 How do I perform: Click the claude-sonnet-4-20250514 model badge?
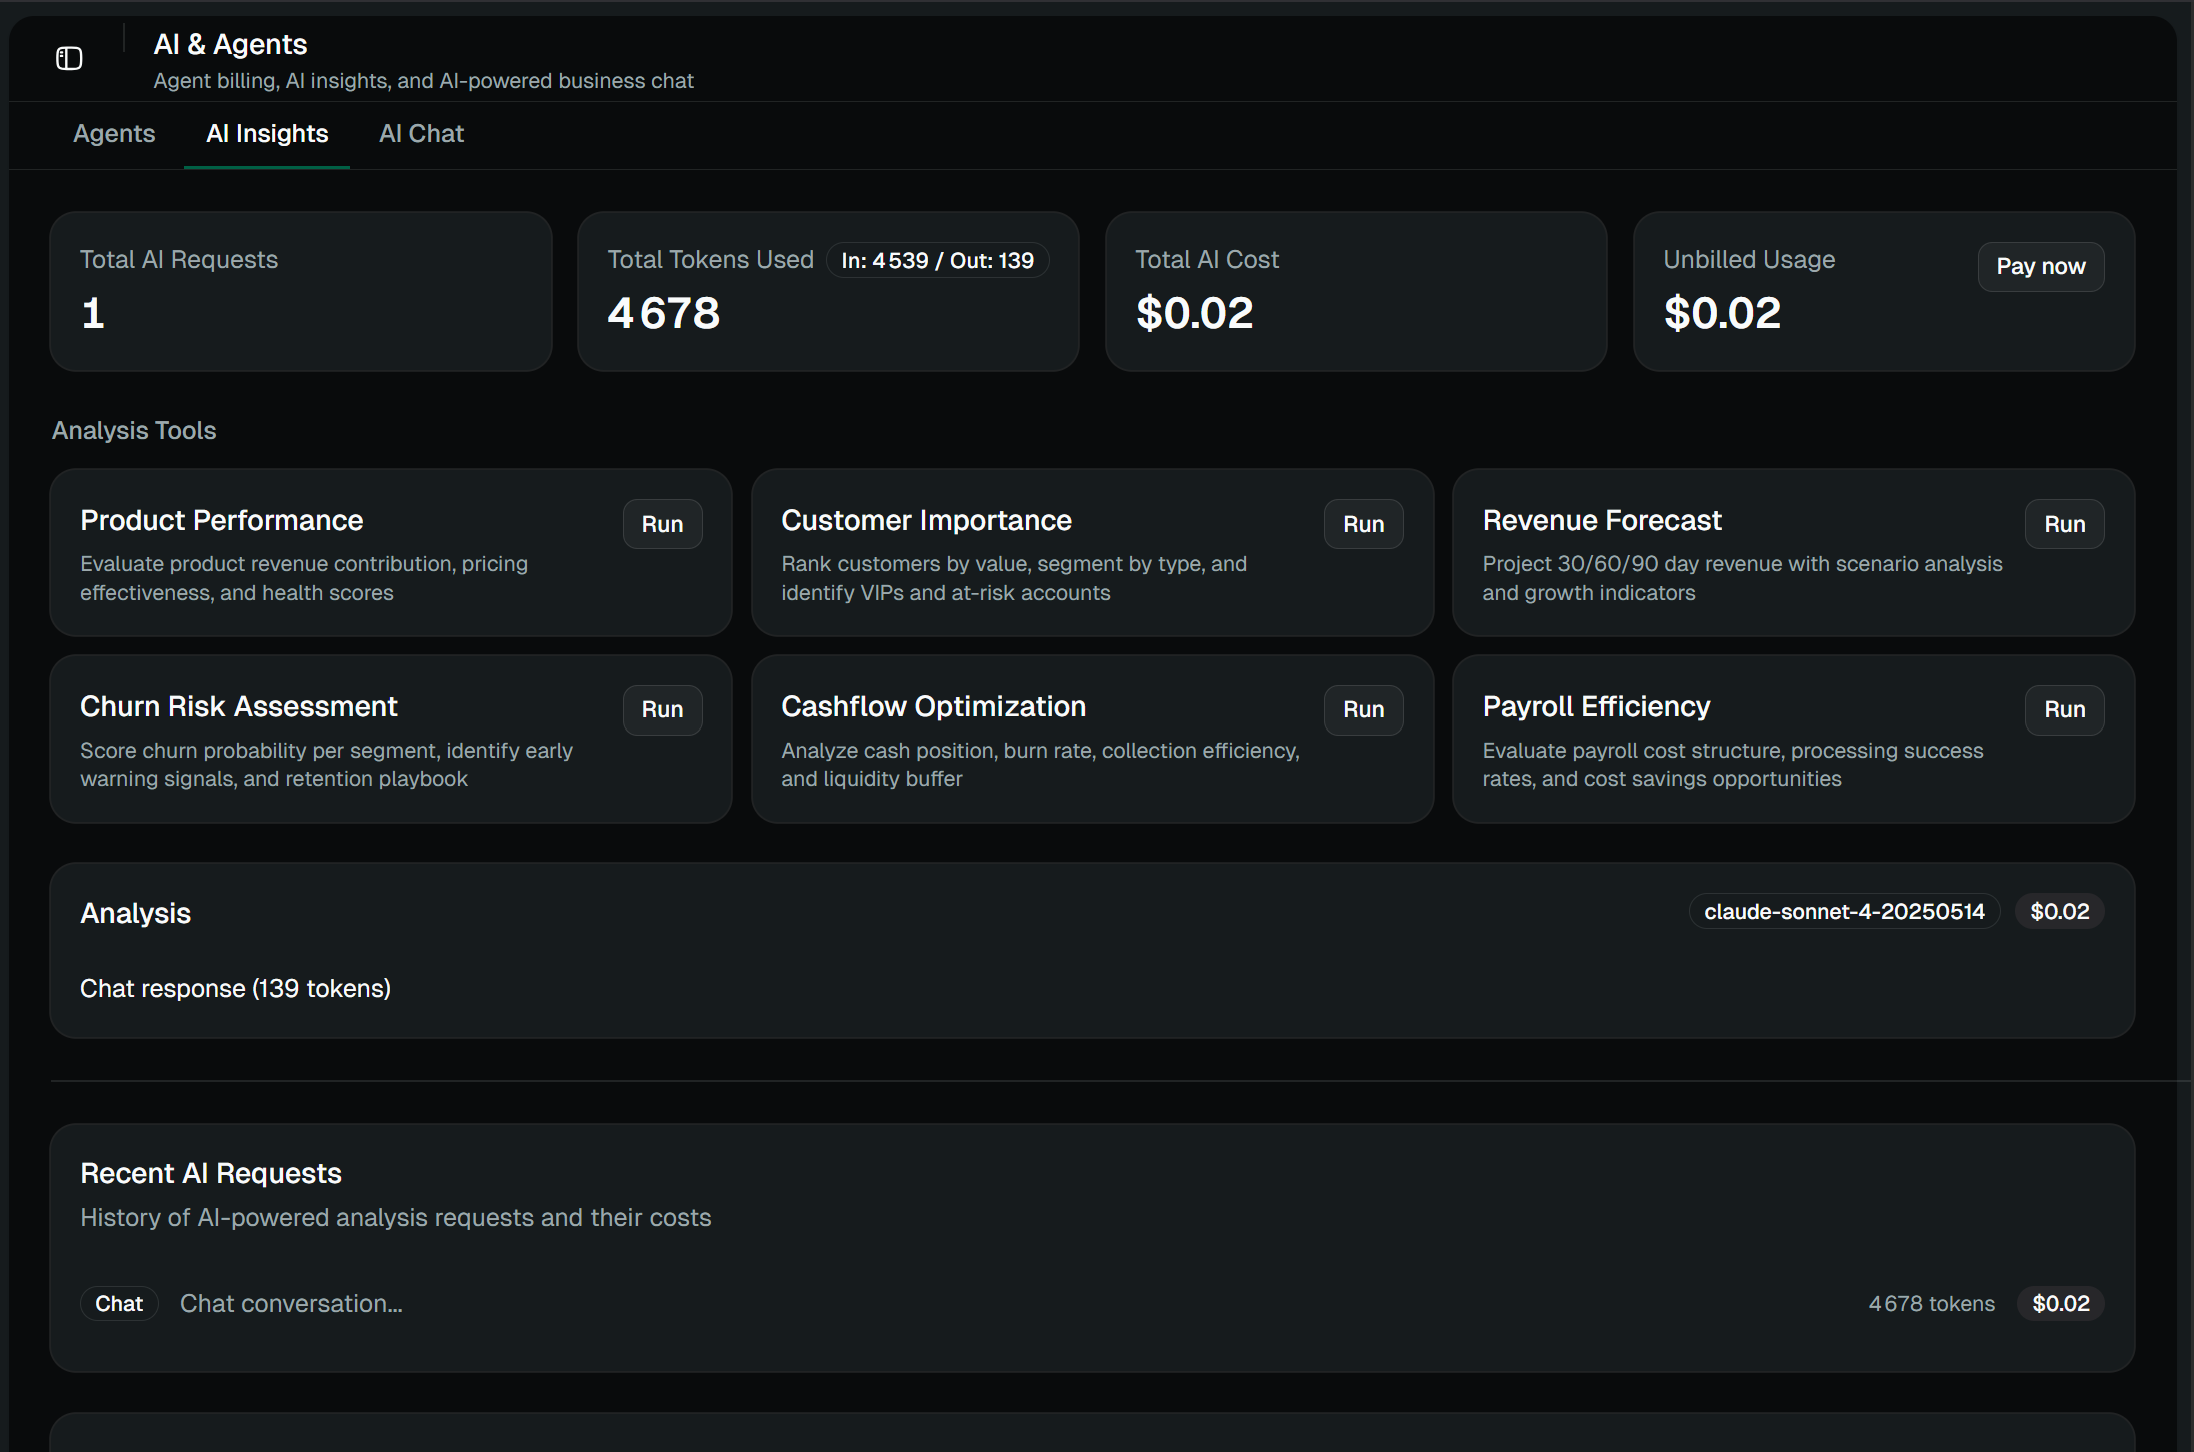(x=1844, y=912)
